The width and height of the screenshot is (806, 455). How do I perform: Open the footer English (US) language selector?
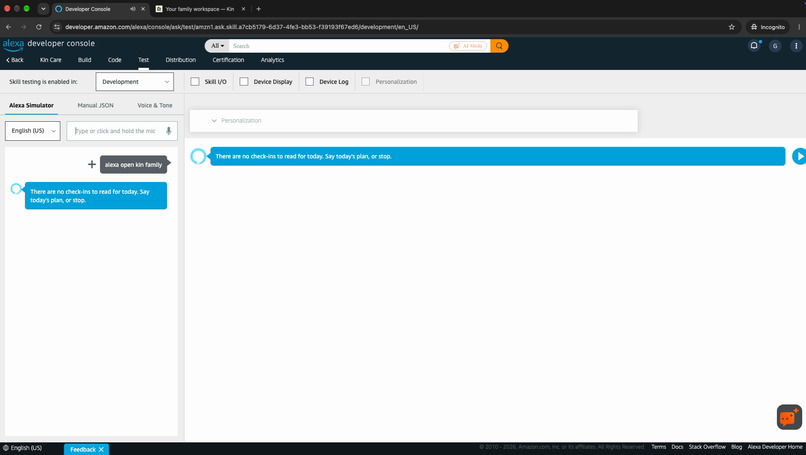(x=23, y=448)
